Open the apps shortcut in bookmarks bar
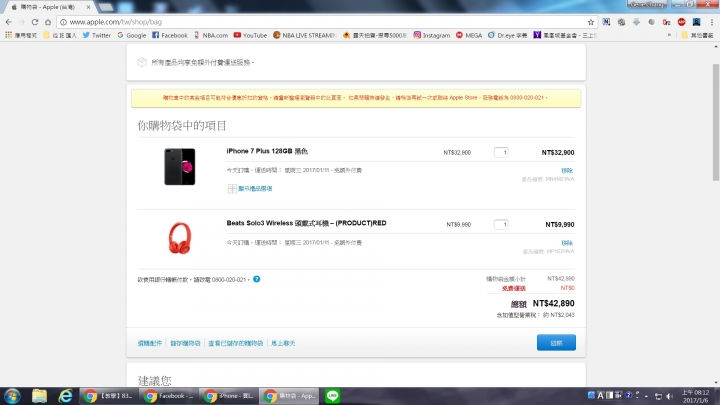 tap(21, 35)
